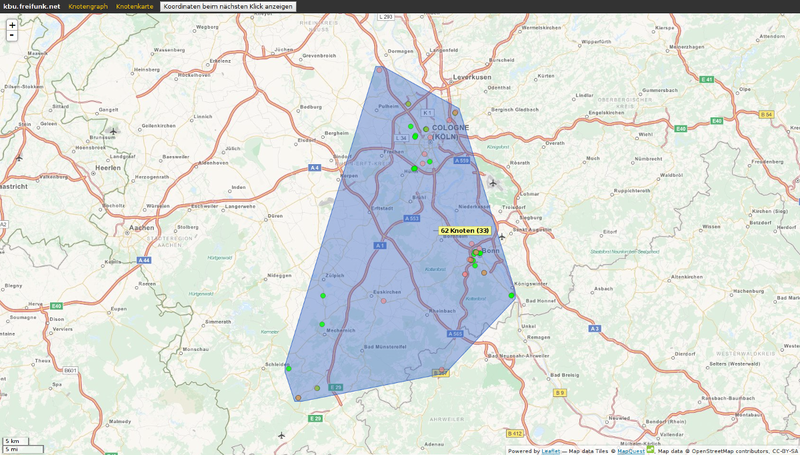
Task: Click the orange node marker near Leverkusen
Action: 454,112
